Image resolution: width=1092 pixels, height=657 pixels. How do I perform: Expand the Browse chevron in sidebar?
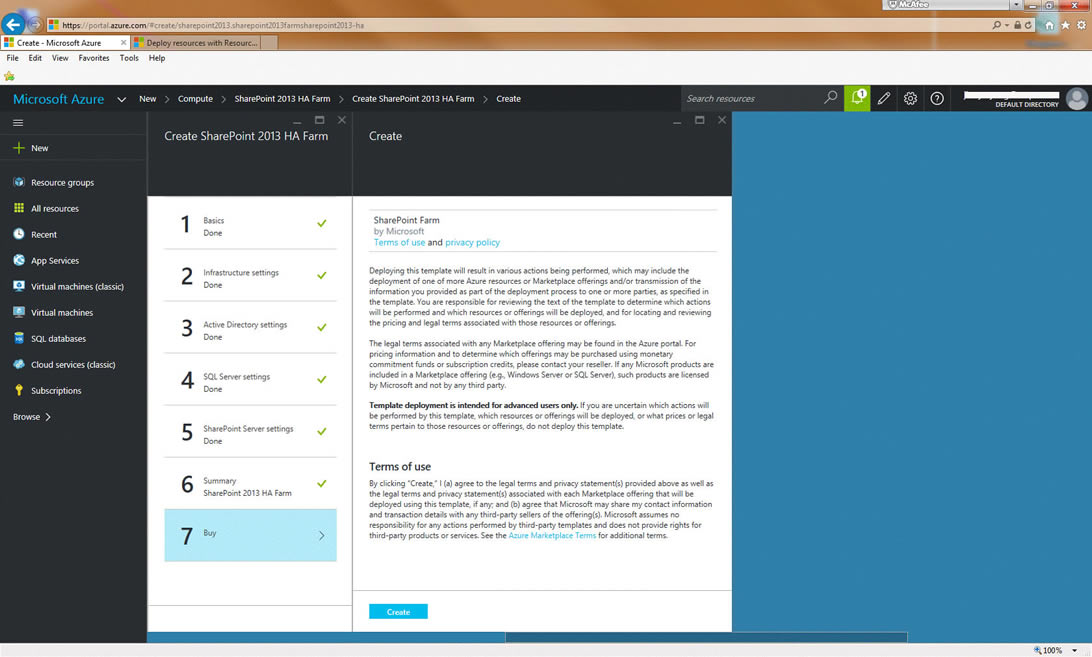[48, 417]
